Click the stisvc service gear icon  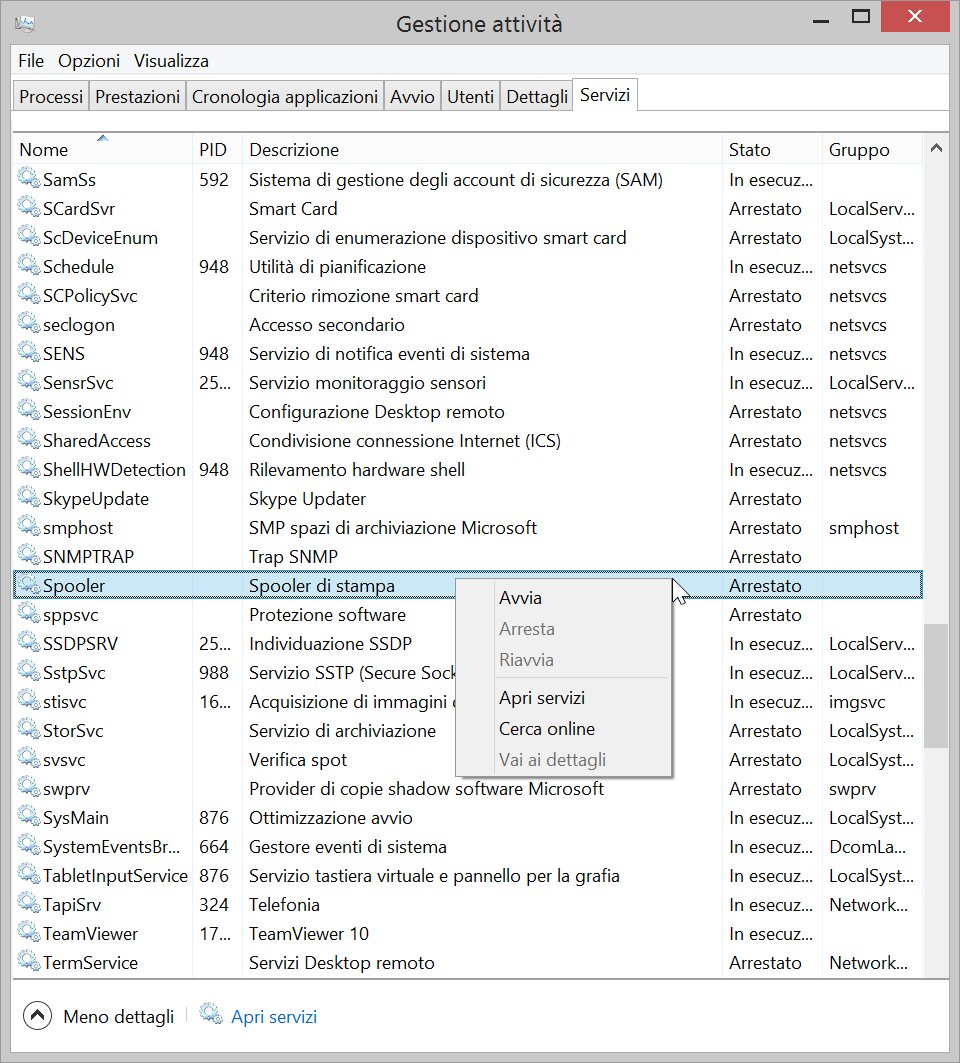(28, 700)
